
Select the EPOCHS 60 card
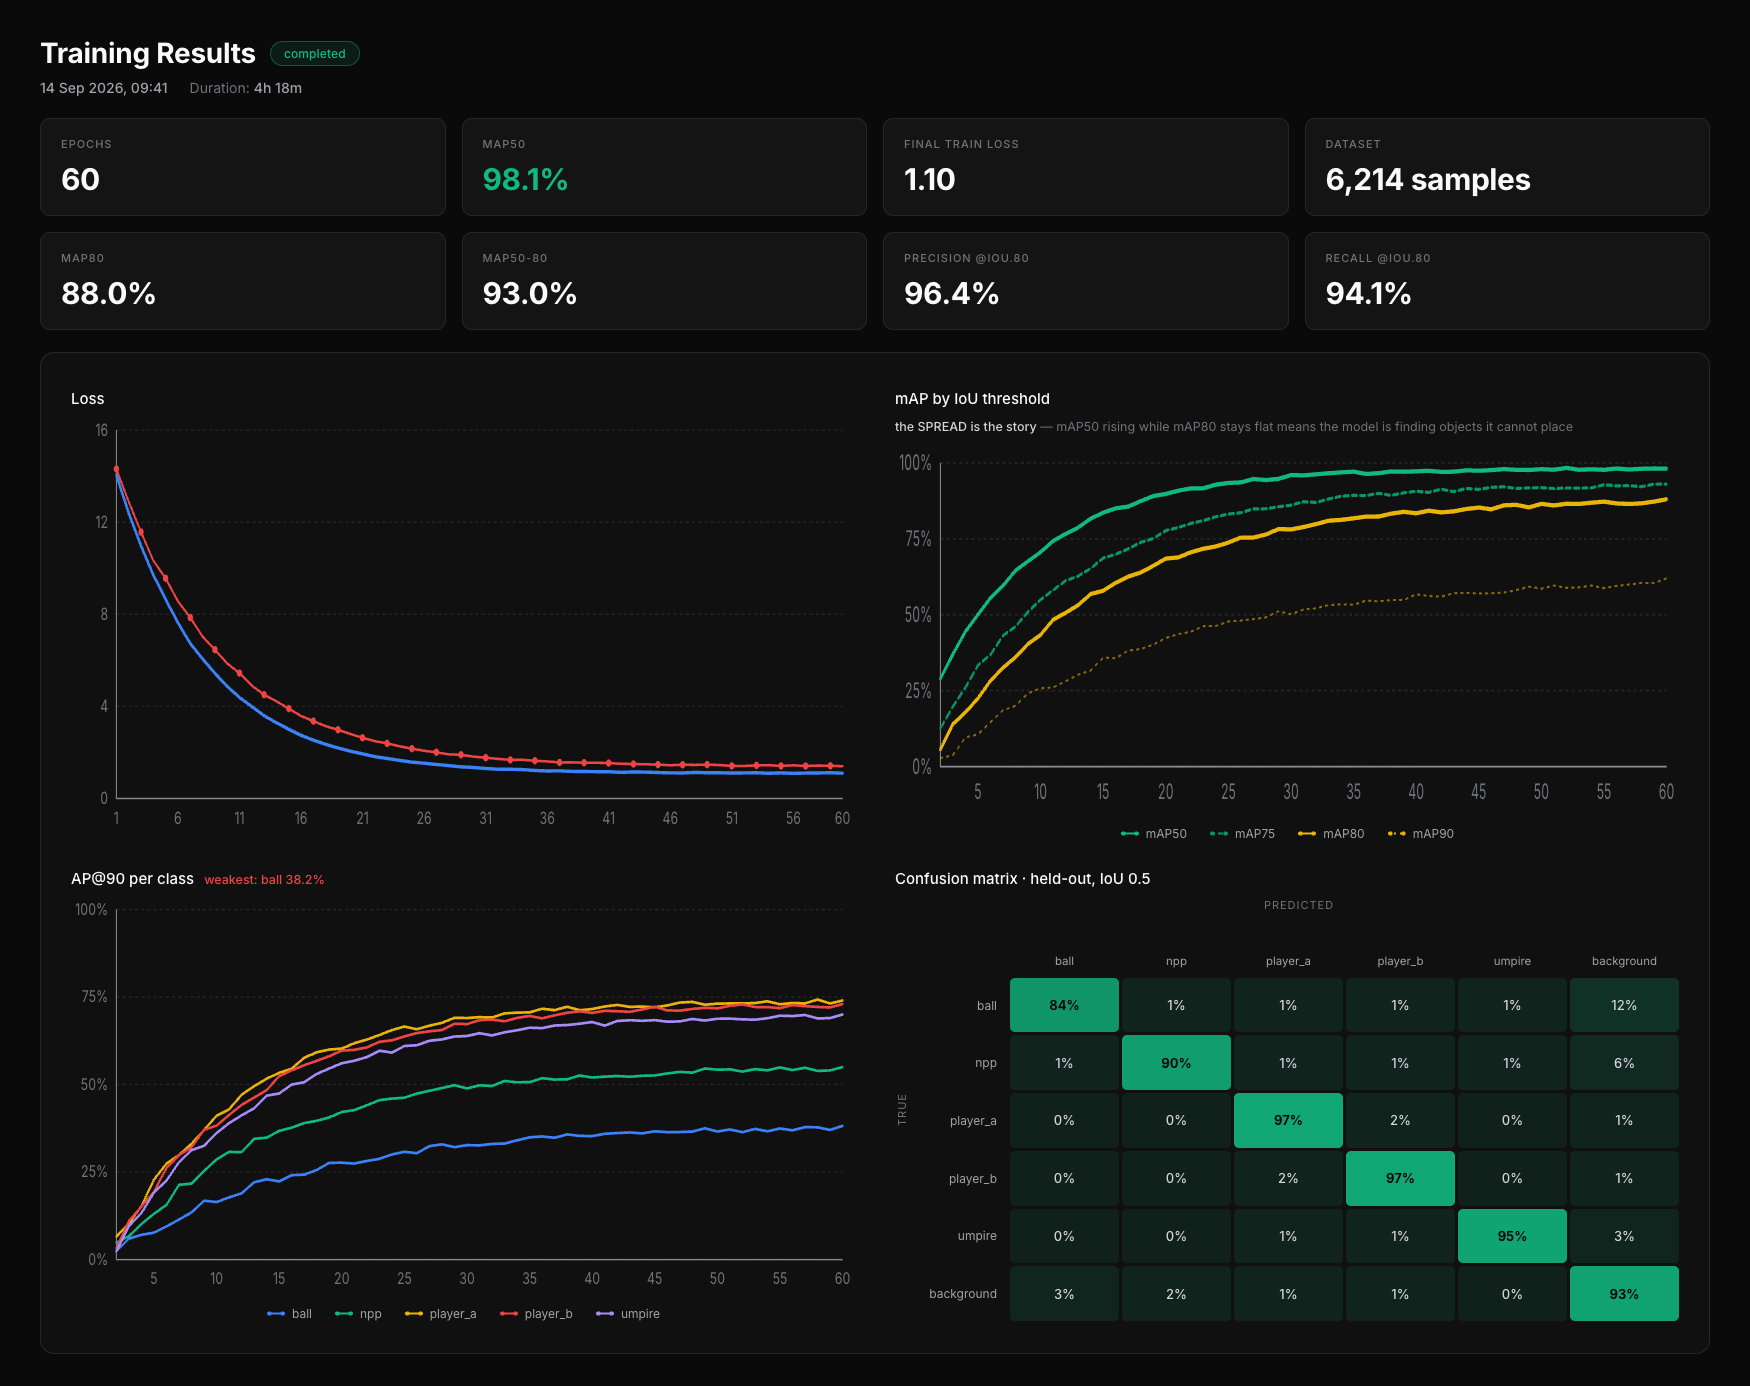(243, 167)
